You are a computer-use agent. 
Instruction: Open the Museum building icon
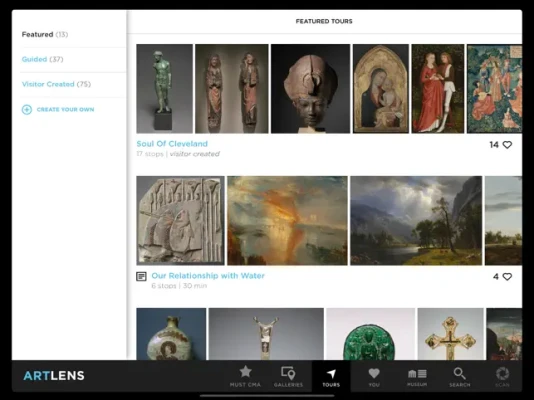(x=417, y=373)
